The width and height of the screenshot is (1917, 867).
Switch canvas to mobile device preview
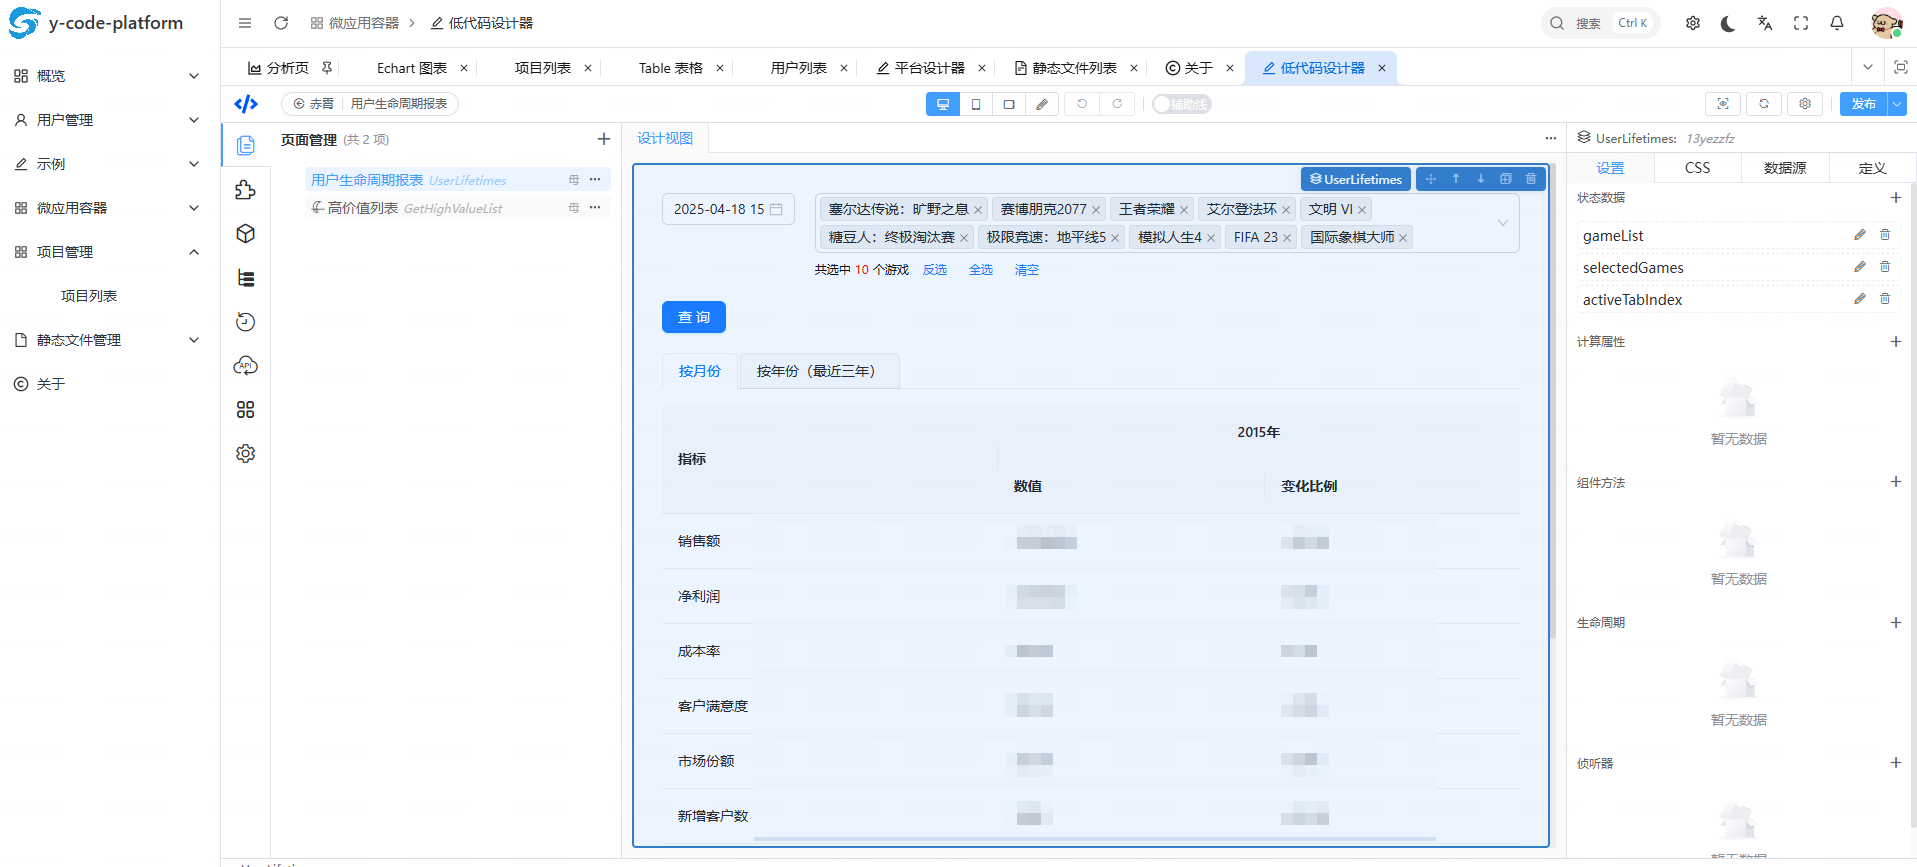pyautogui.click(x=976, y=104)
